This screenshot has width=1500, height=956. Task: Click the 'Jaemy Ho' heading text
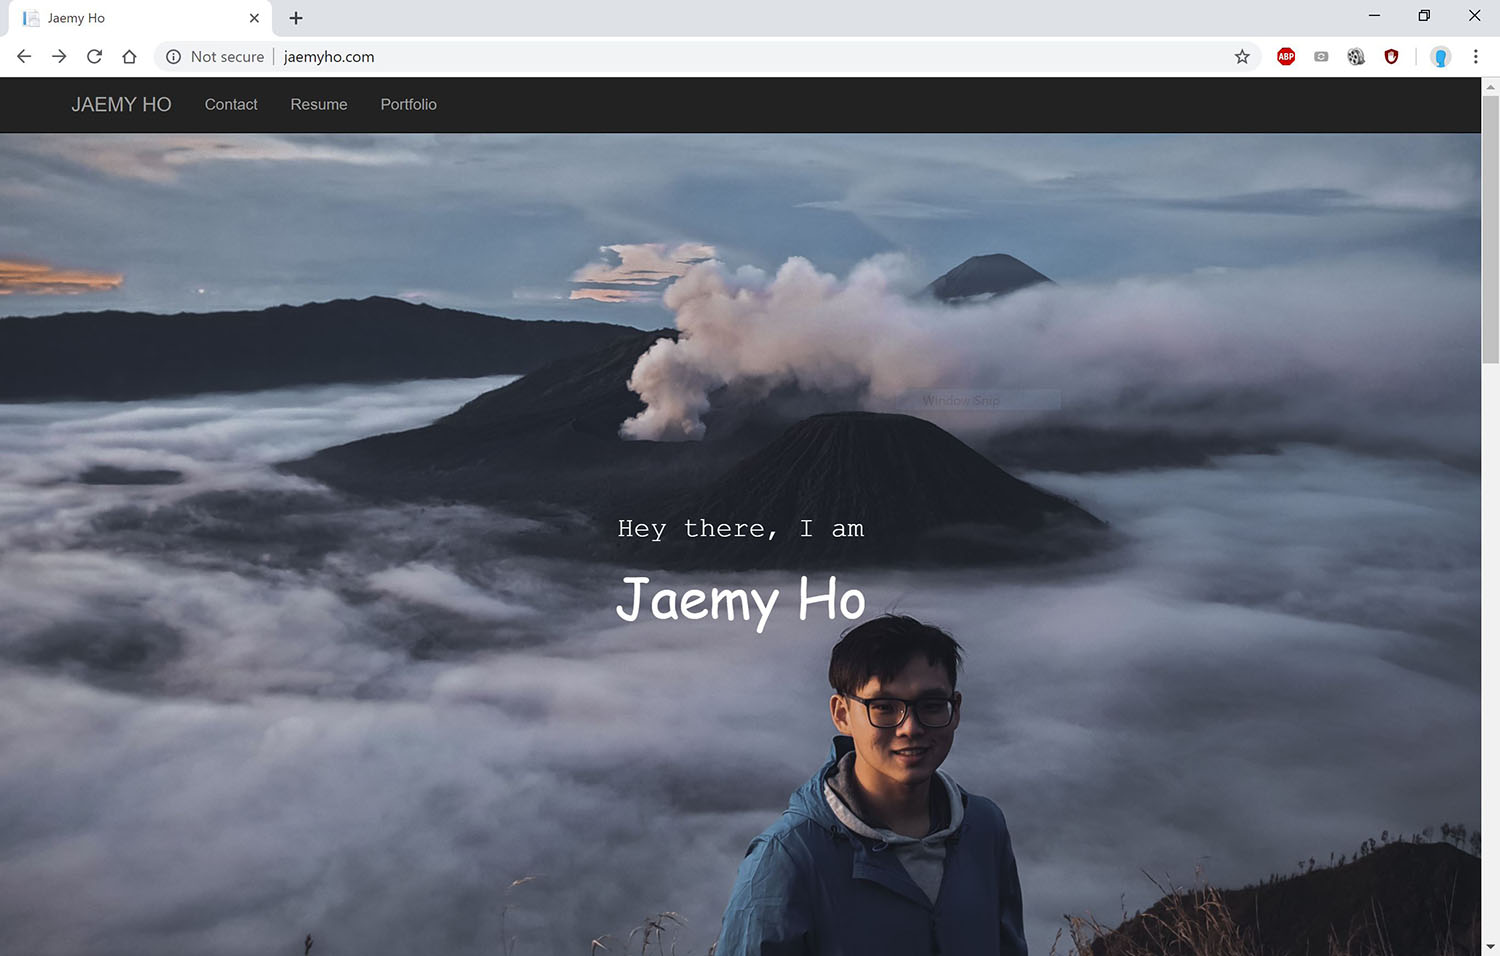[x=741, y=602]
